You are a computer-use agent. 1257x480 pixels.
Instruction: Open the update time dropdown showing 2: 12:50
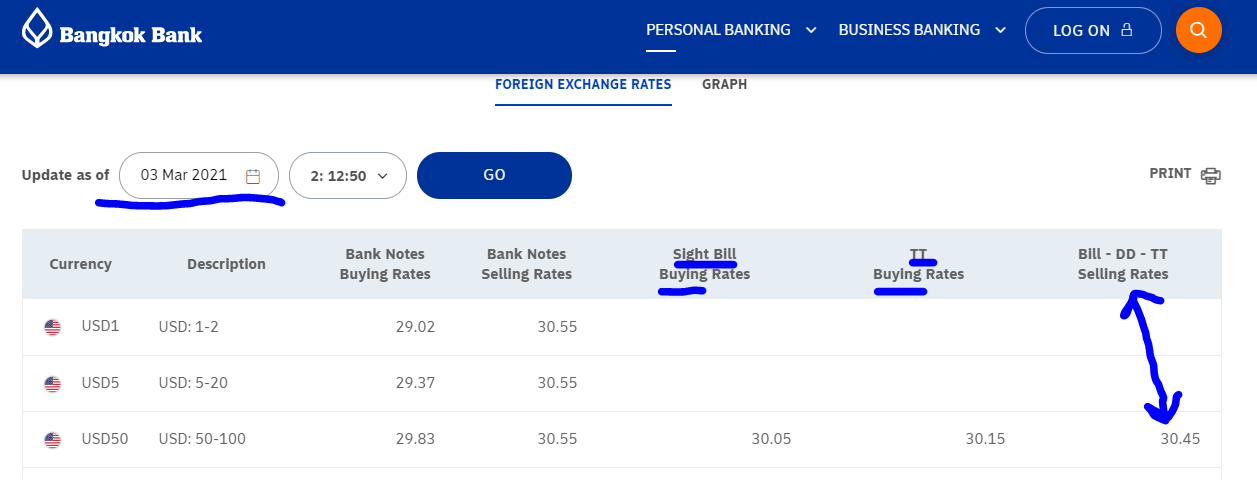pyautogui.click(x=347, y=176)
